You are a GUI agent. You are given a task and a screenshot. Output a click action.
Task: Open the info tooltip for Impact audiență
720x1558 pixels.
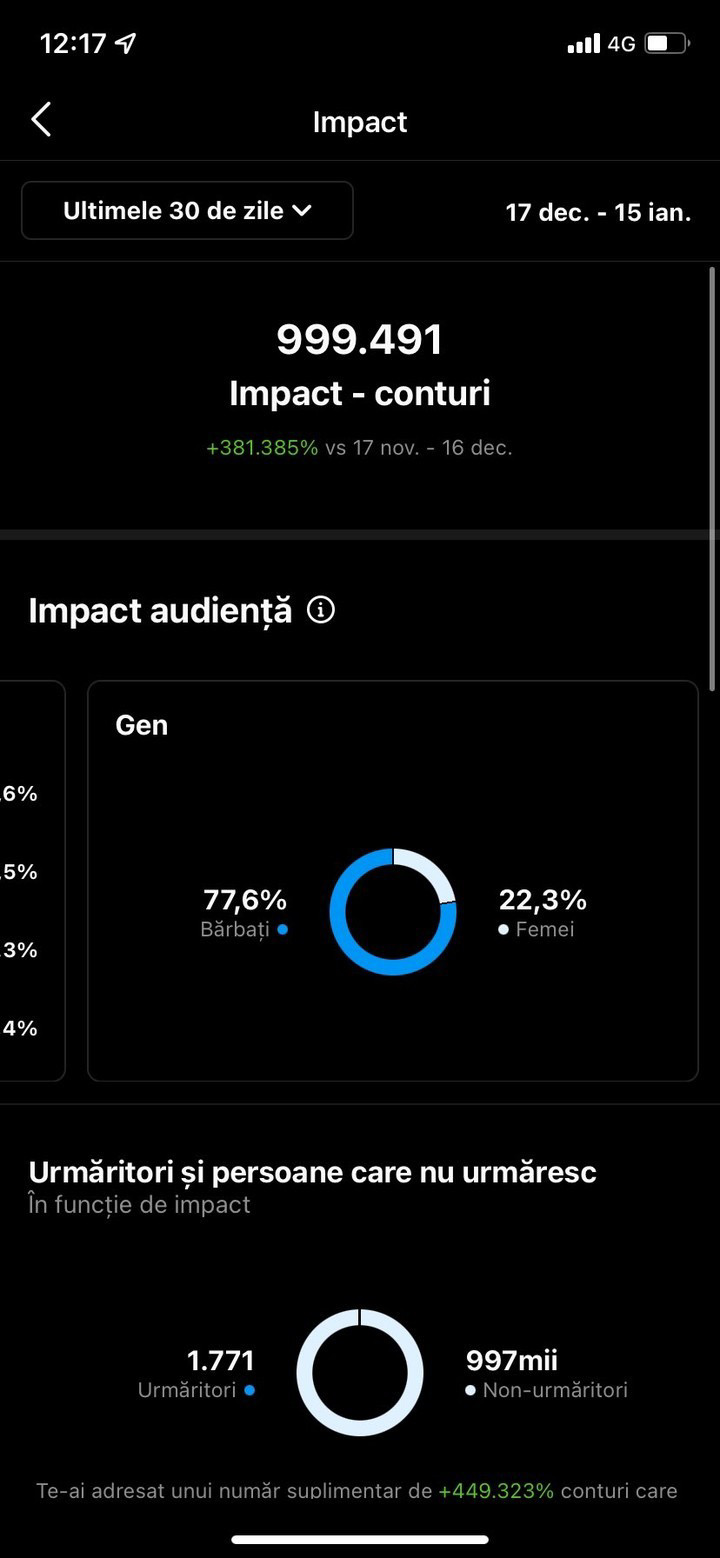319,609
